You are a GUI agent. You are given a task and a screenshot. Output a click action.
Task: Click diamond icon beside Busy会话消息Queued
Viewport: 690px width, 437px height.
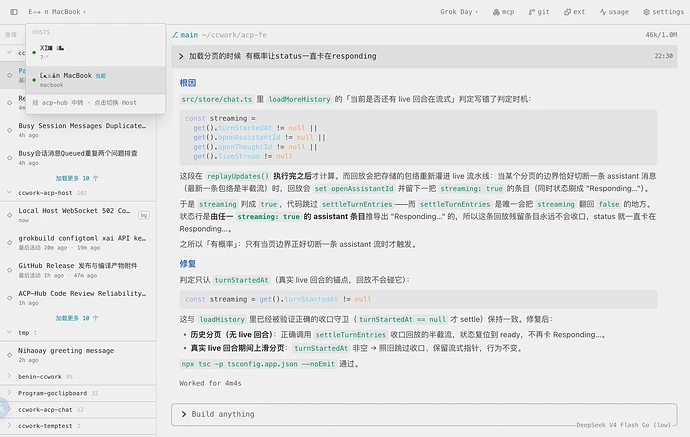pyautogui.click(x=10, y=158)
